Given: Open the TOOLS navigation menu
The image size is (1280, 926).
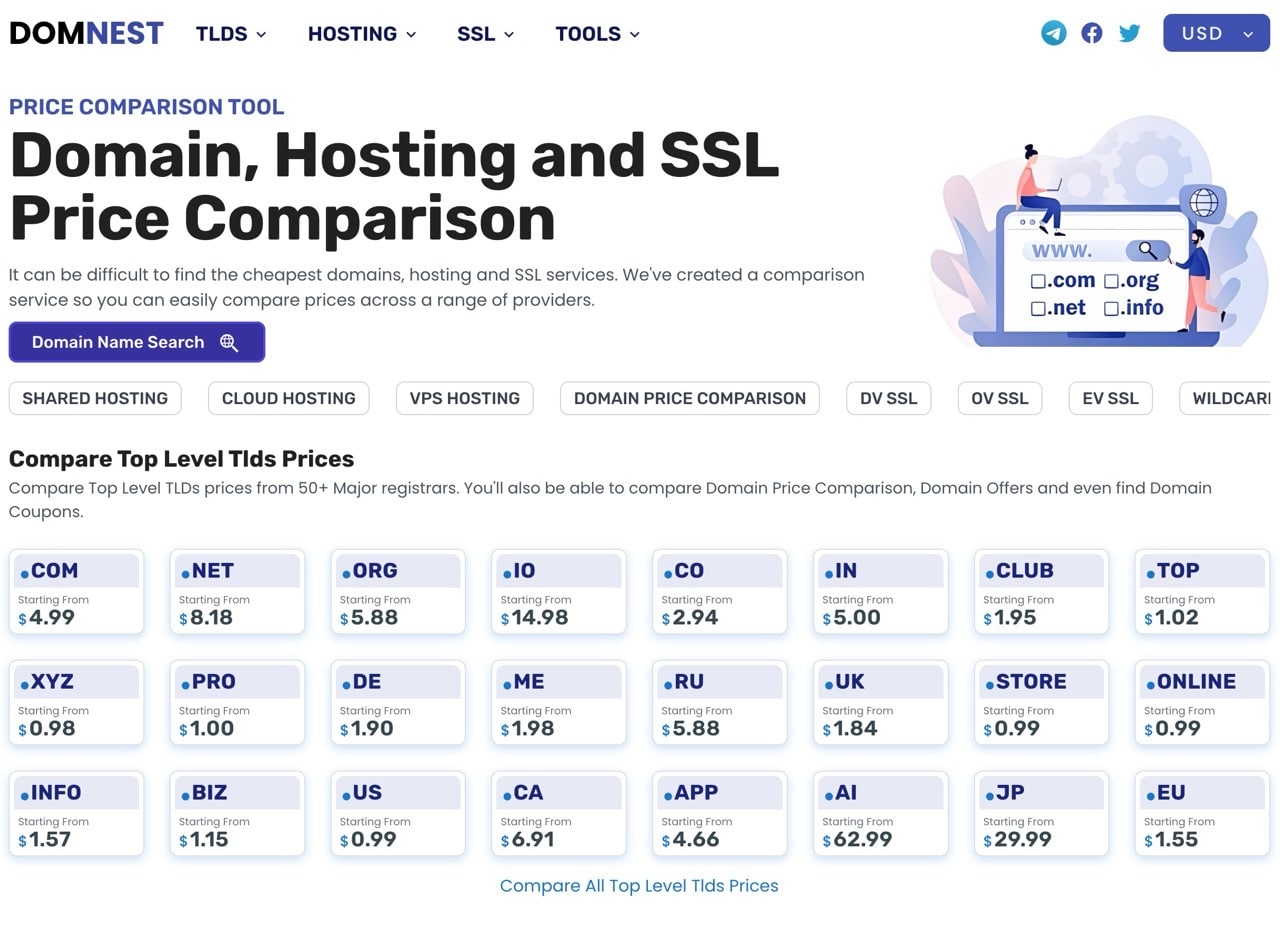Looking at the screenshot, I should click(597, 34).
